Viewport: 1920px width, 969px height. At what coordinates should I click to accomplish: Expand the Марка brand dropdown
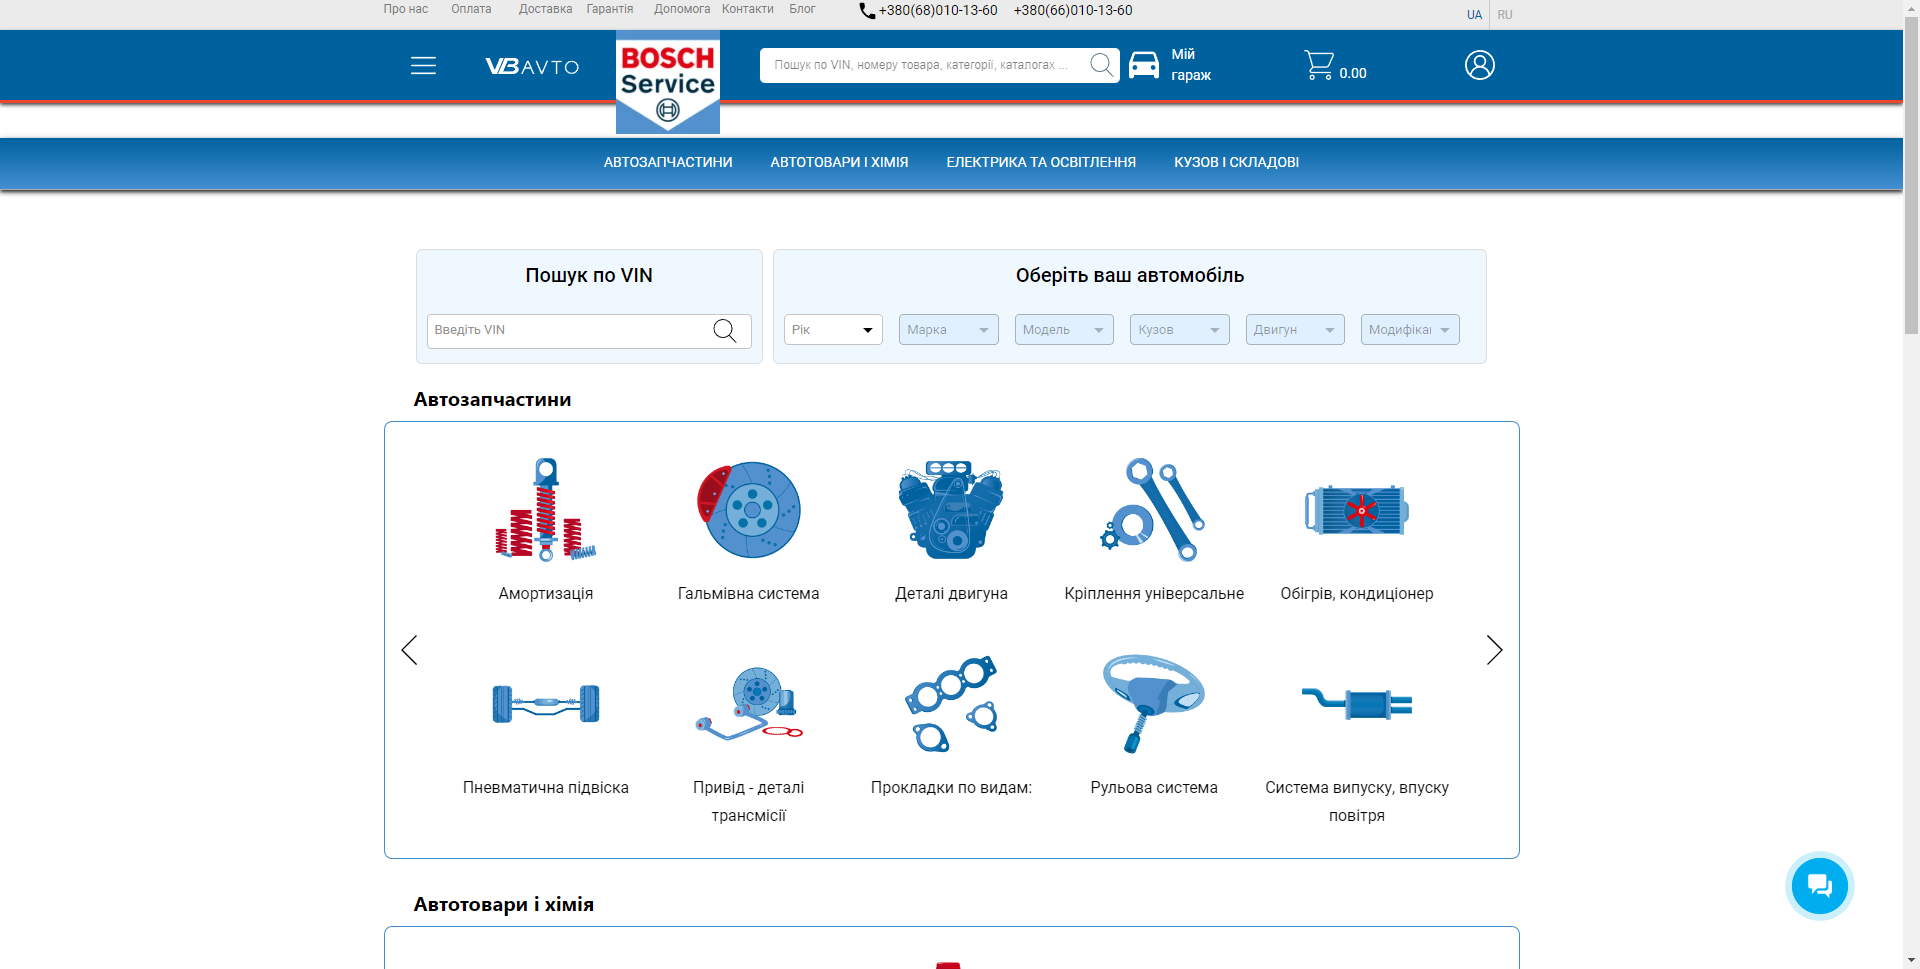[x=948, y=330]
